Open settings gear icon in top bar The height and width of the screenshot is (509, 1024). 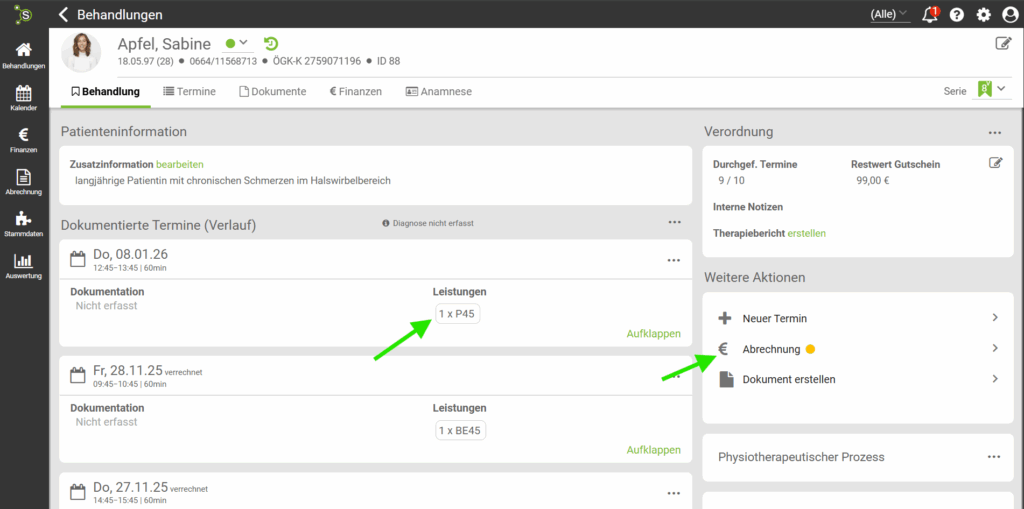(983, 15)
